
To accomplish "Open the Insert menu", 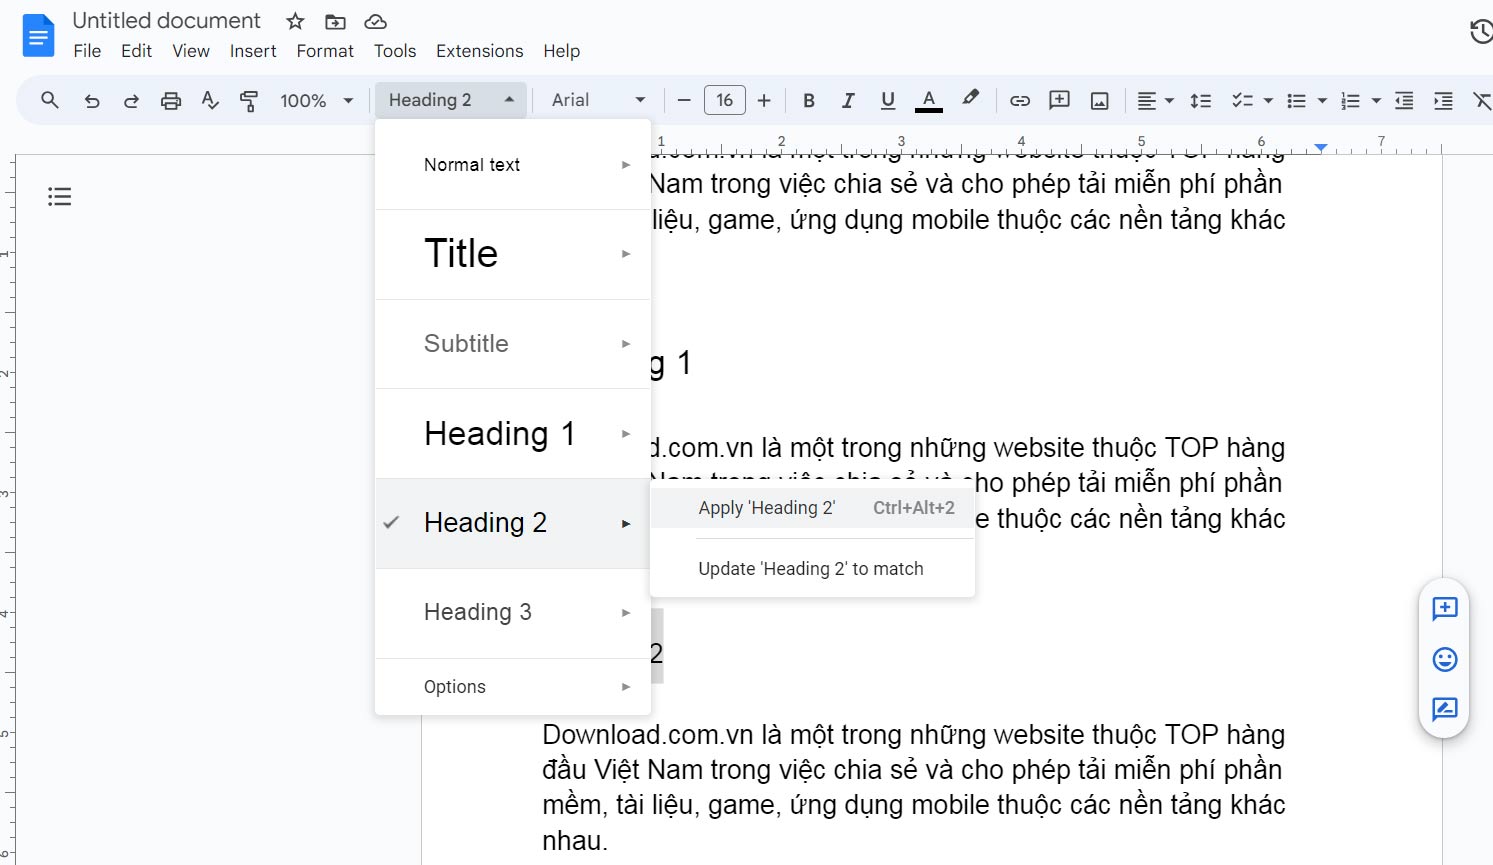I will [x=253, y=51].
